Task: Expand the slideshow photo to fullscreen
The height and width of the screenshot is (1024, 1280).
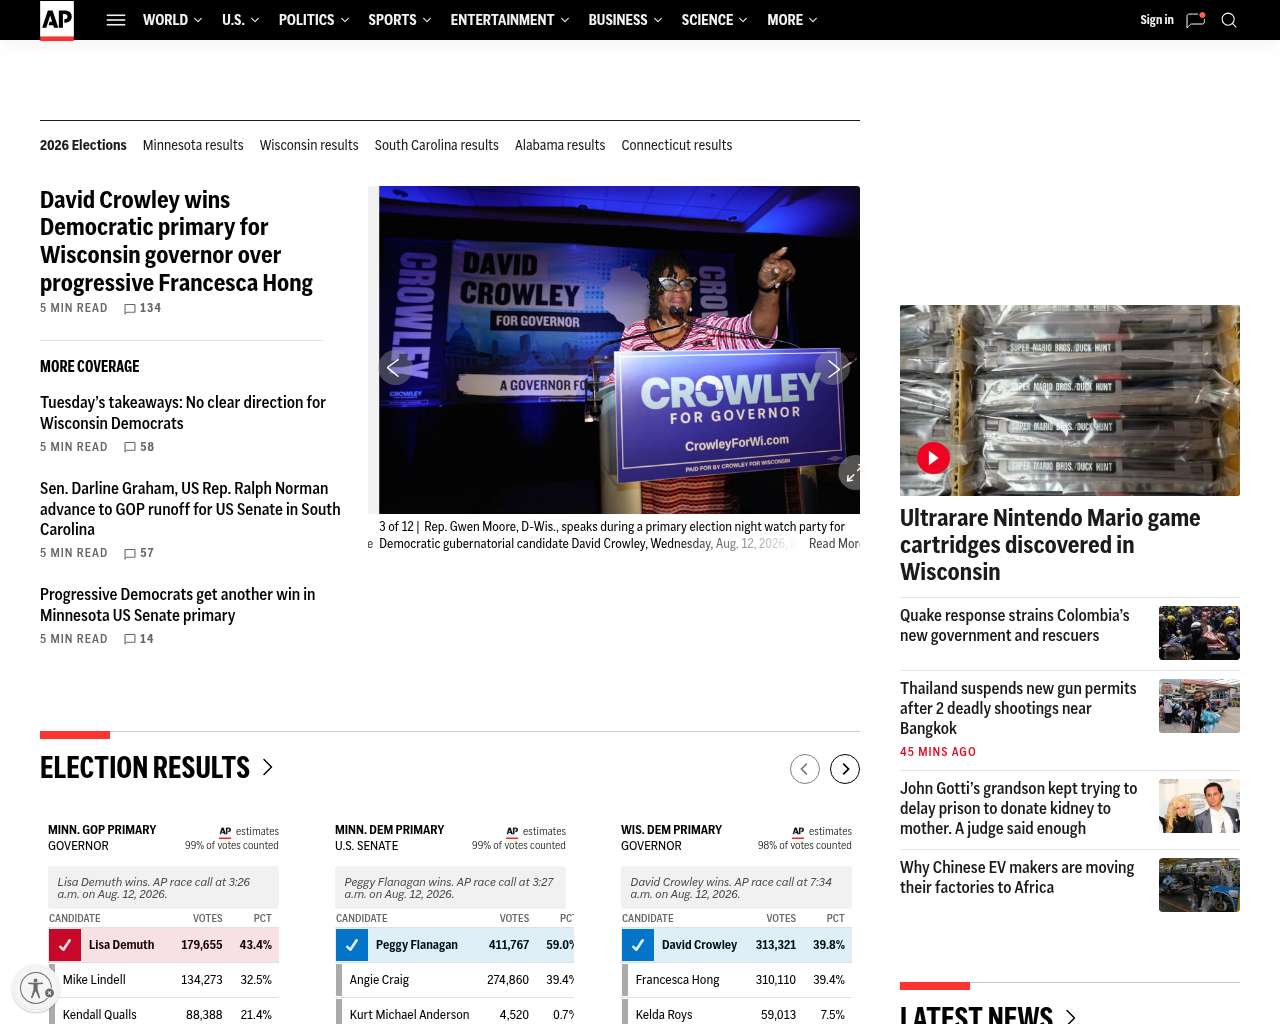Action: [851, 473]
